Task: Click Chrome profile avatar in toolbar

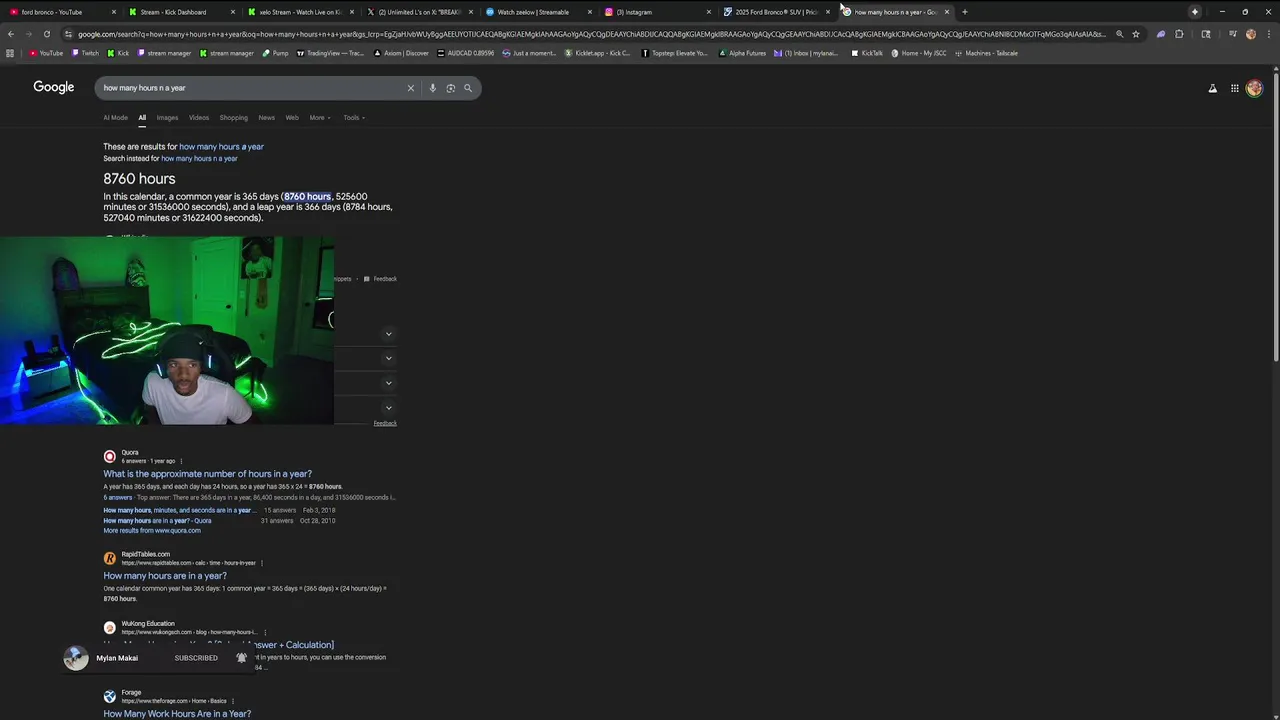Action: pos(1251,34)
